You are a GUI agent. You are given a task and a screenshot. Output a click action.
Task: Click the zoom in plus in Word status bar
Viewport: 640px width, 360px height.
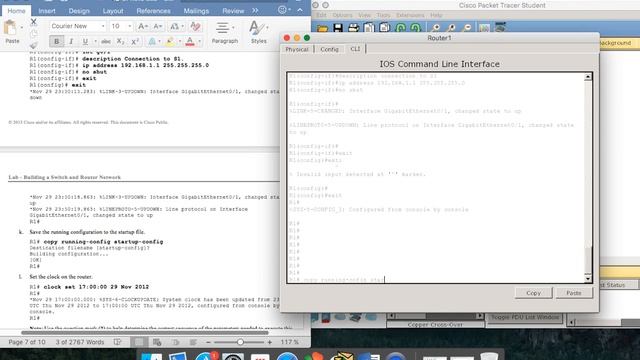point(269,342)
